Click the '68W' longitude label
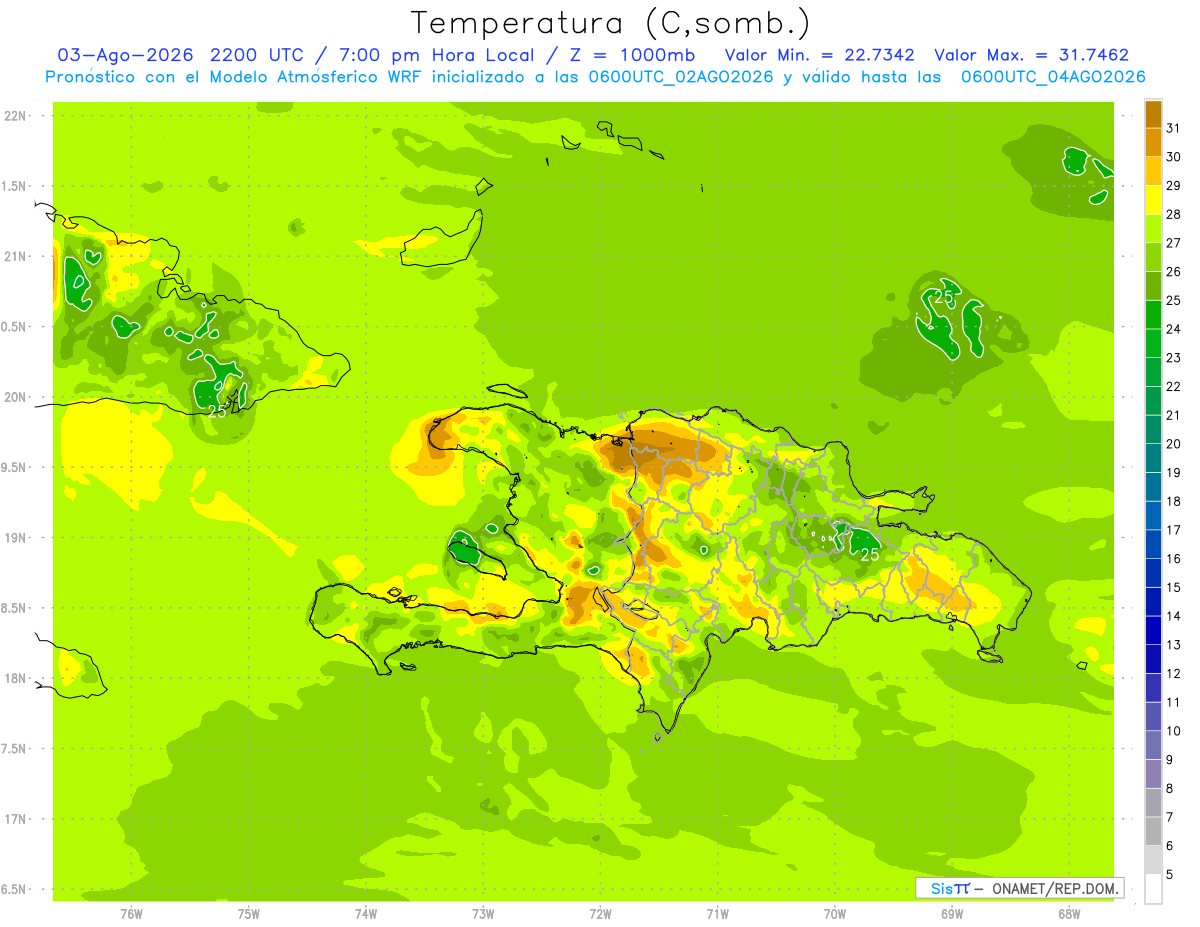 (x=1069, y=913)
